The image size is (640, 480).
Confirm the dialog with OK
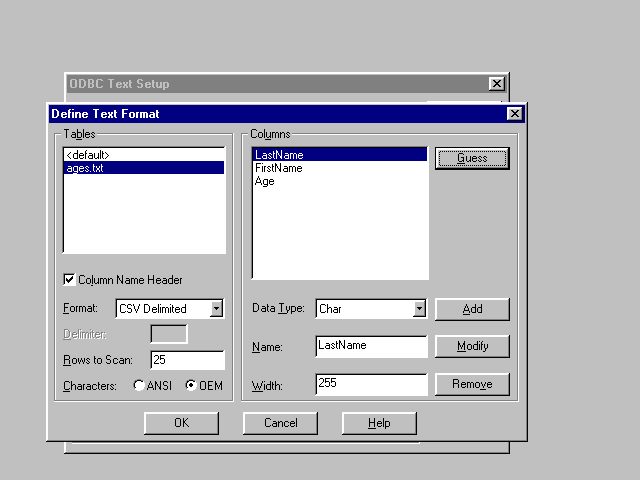point(181,423)
